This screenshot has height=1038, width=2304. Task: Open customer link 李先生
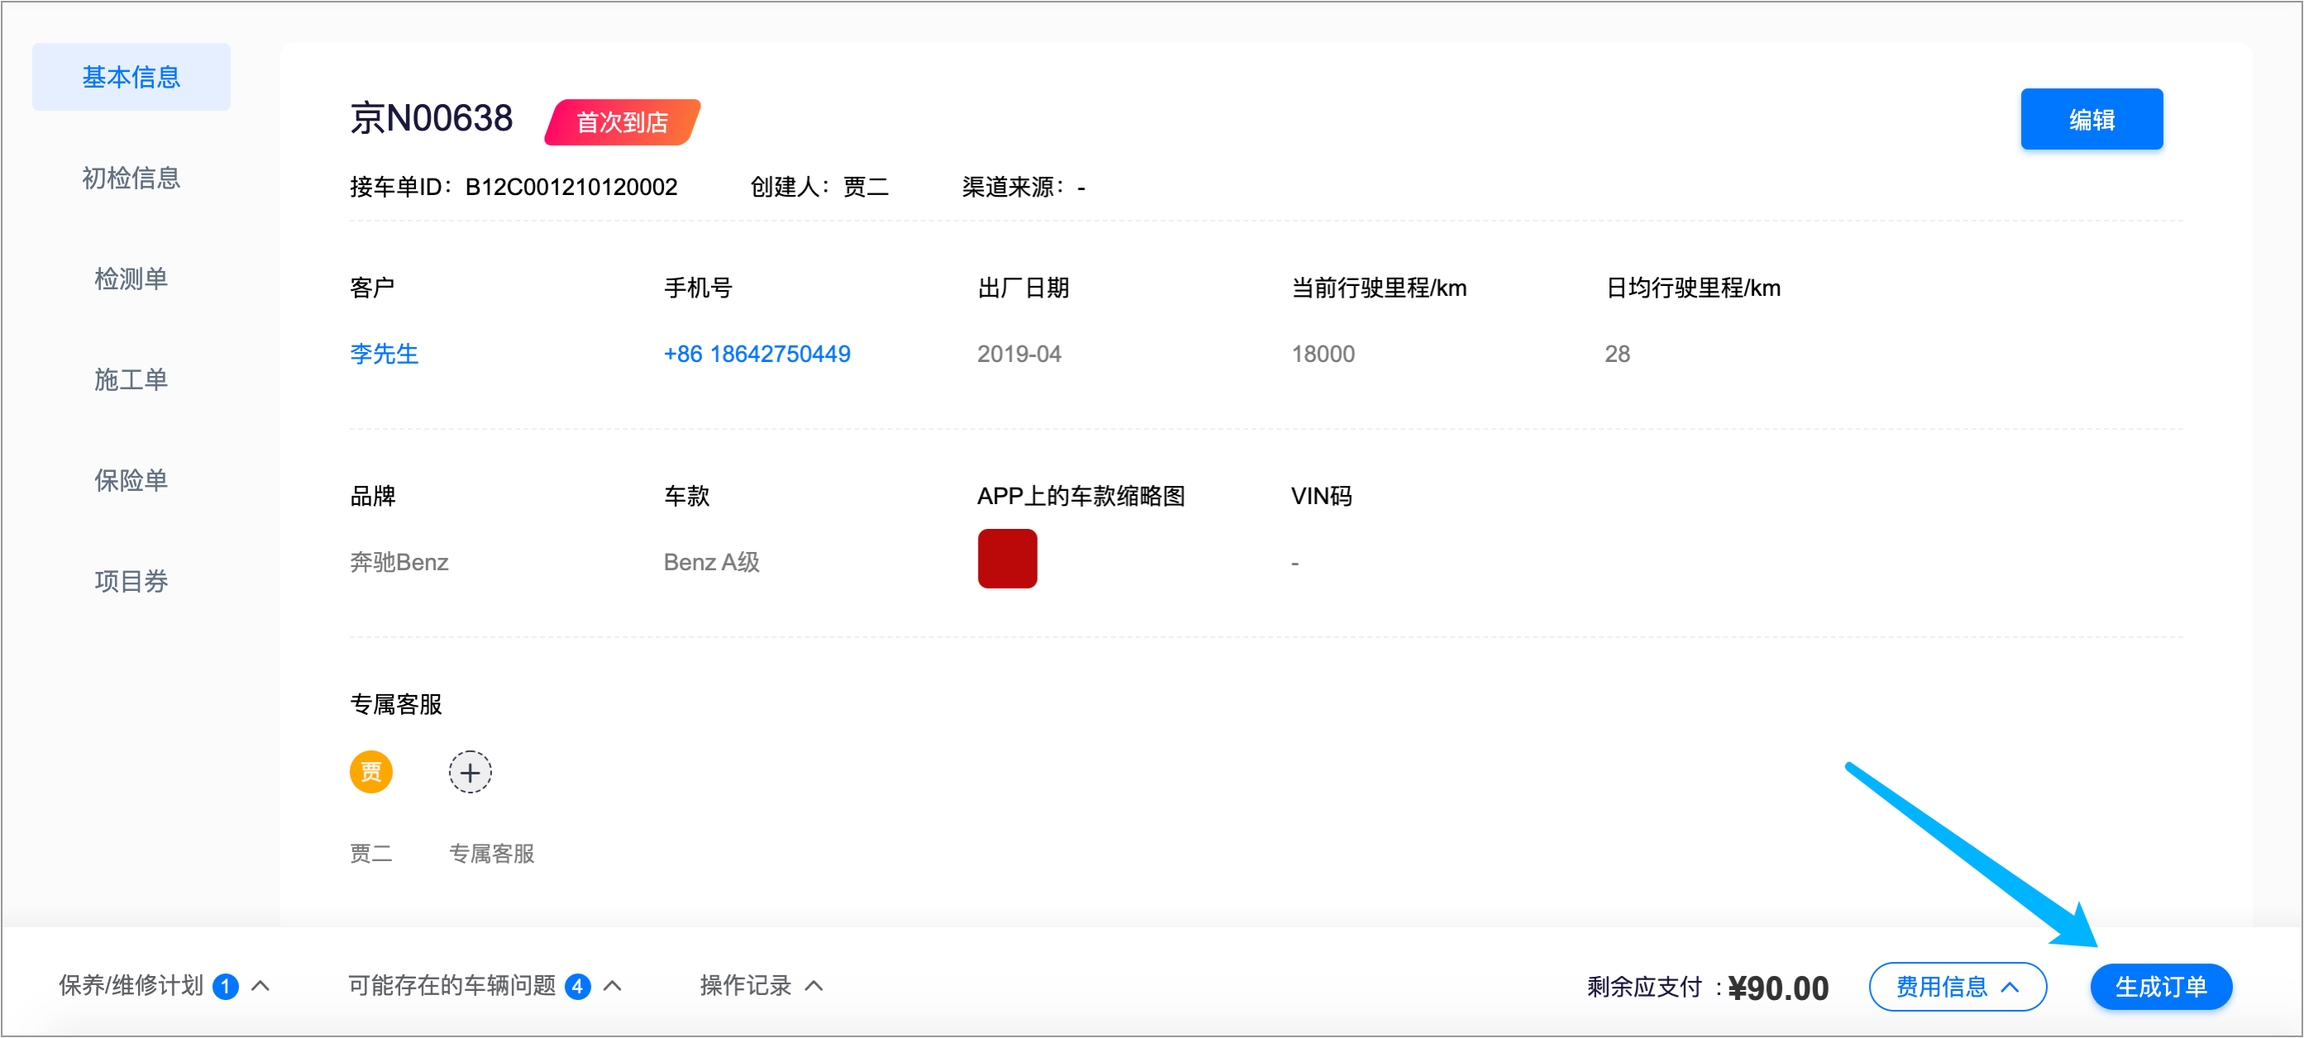[x=384, y=354]
